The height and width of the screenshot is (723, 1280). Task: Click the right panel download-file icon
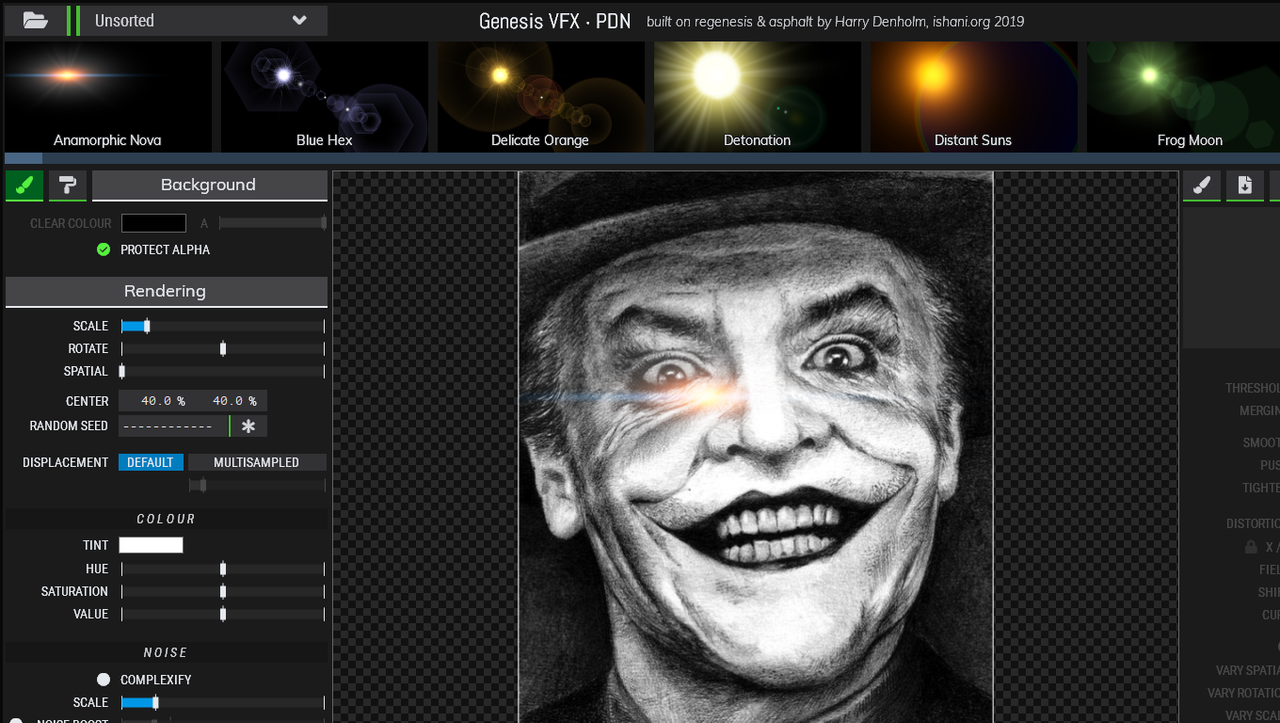tap(1245, 185)
